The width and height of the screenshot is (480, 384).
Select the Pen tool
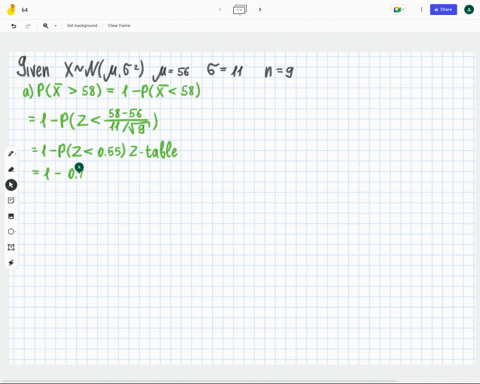point(11,154)
